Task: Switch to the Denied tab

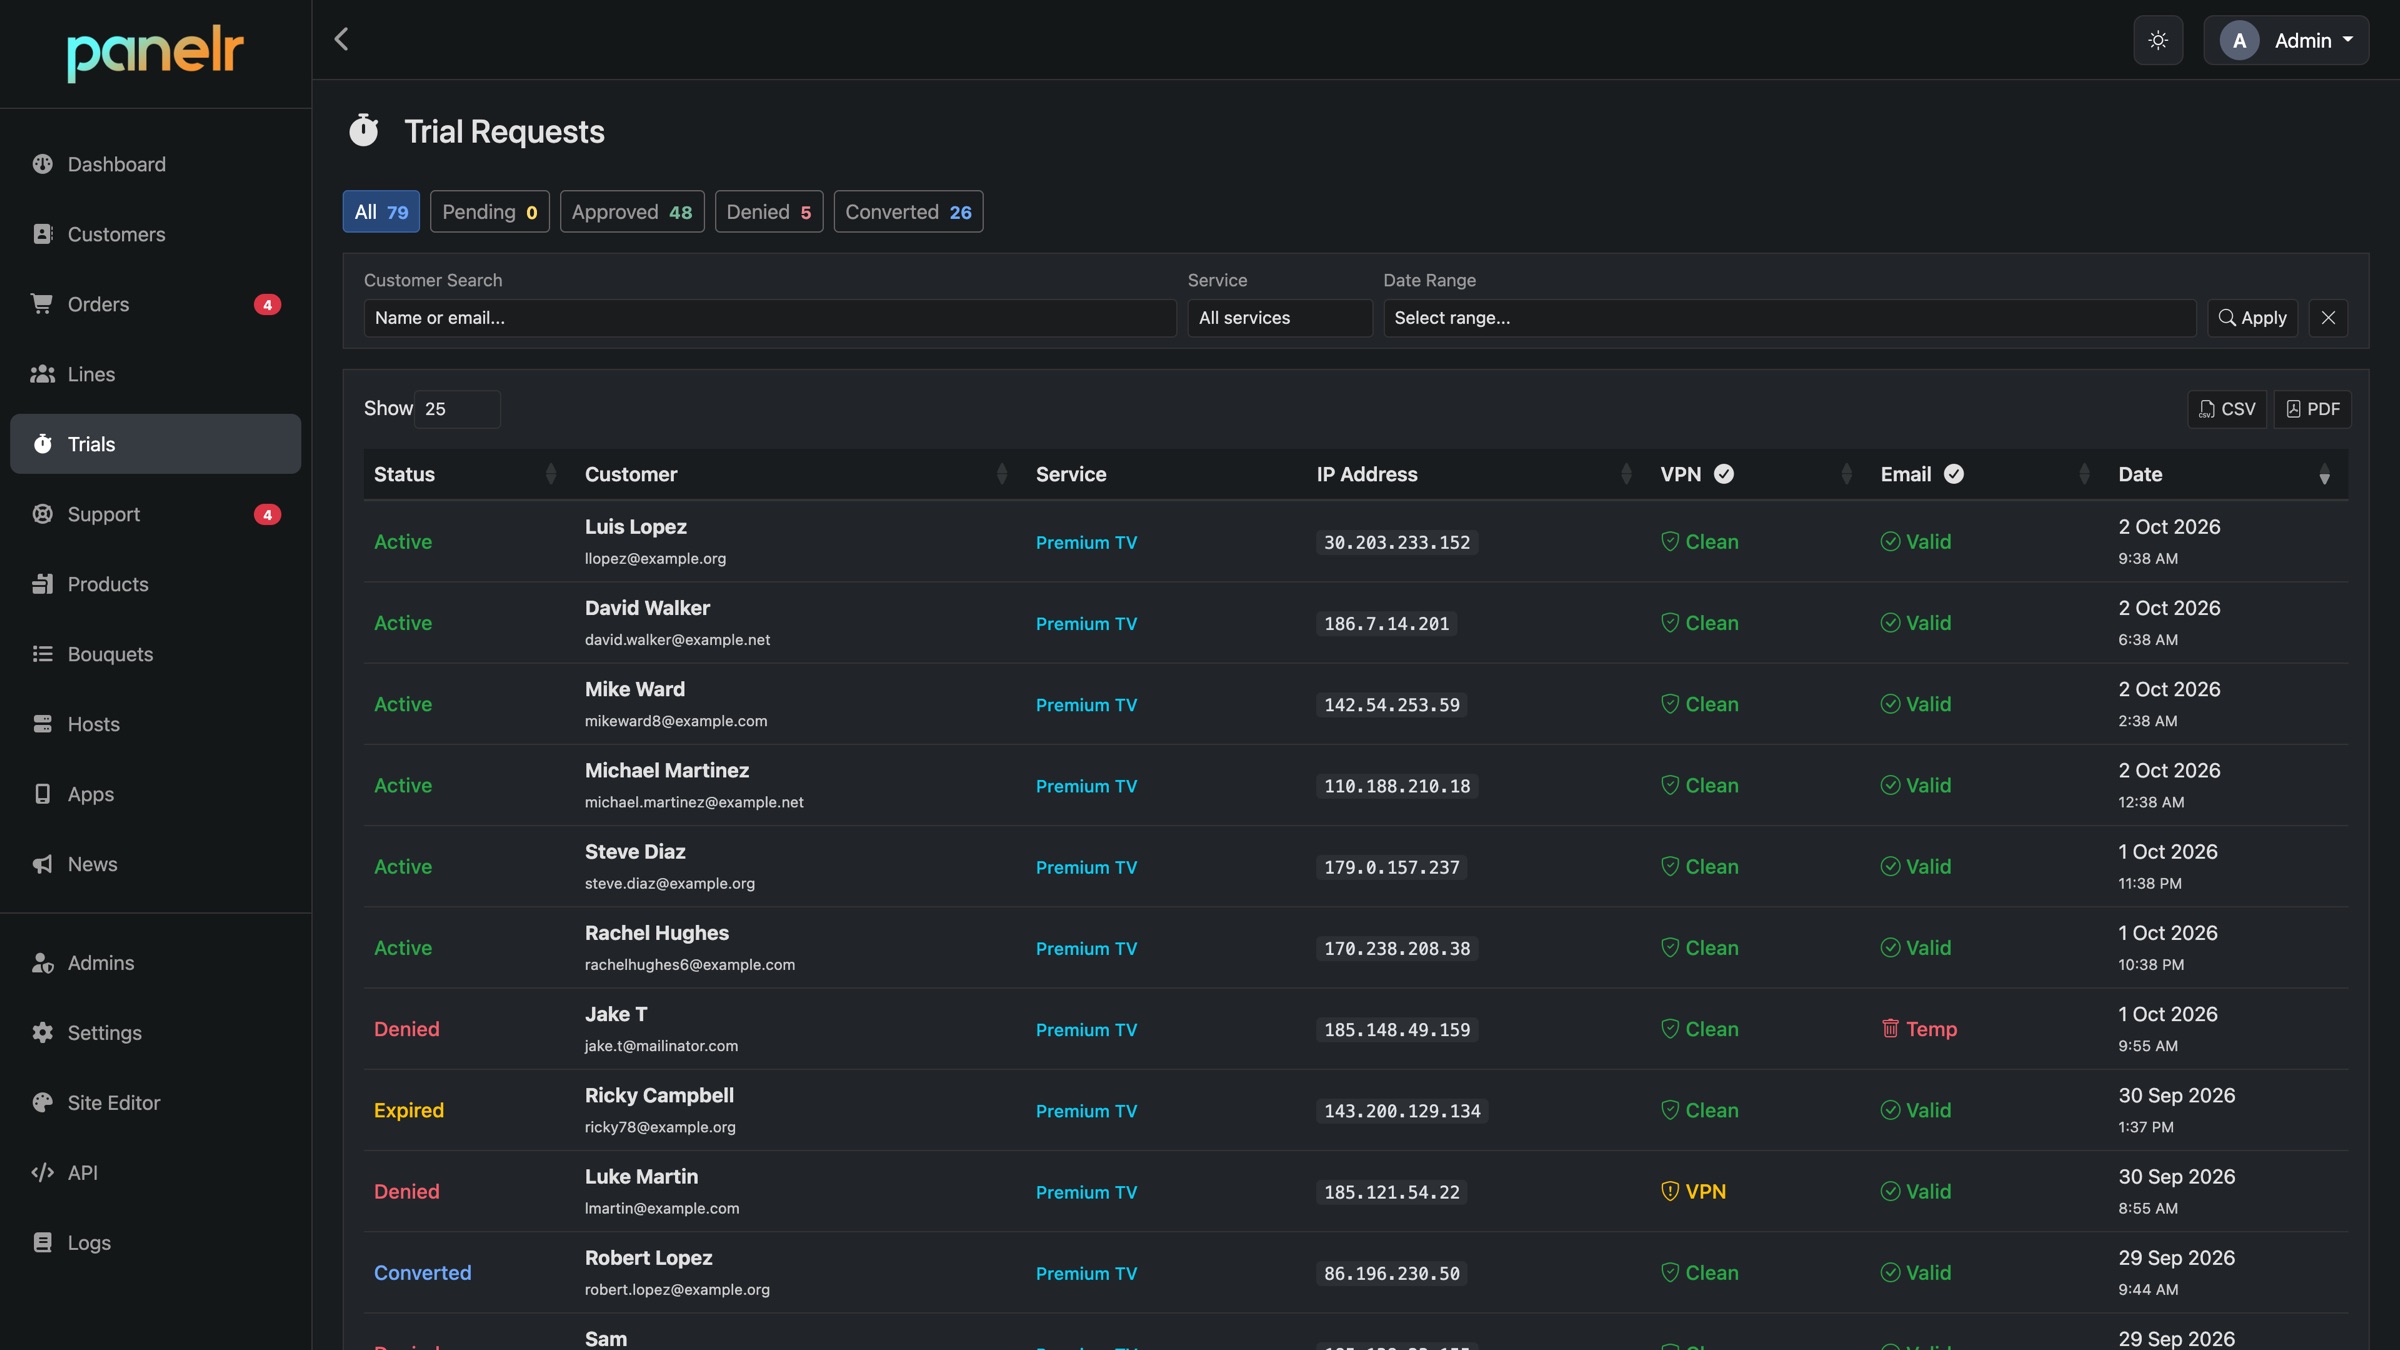Action: [769, 211]
